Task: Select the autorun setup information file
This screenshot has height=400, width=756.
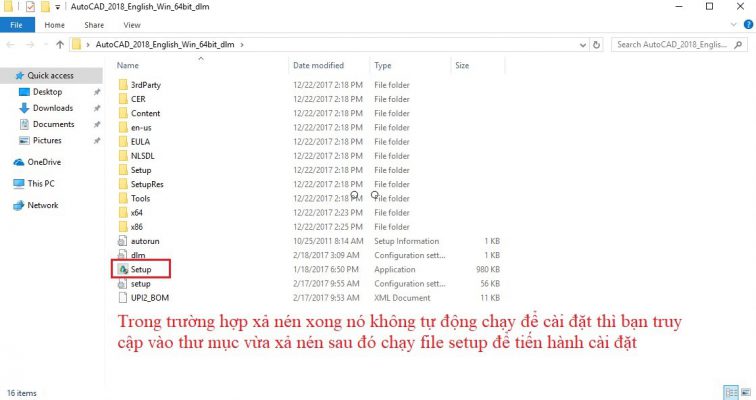Action: click(x=145, y=241)
